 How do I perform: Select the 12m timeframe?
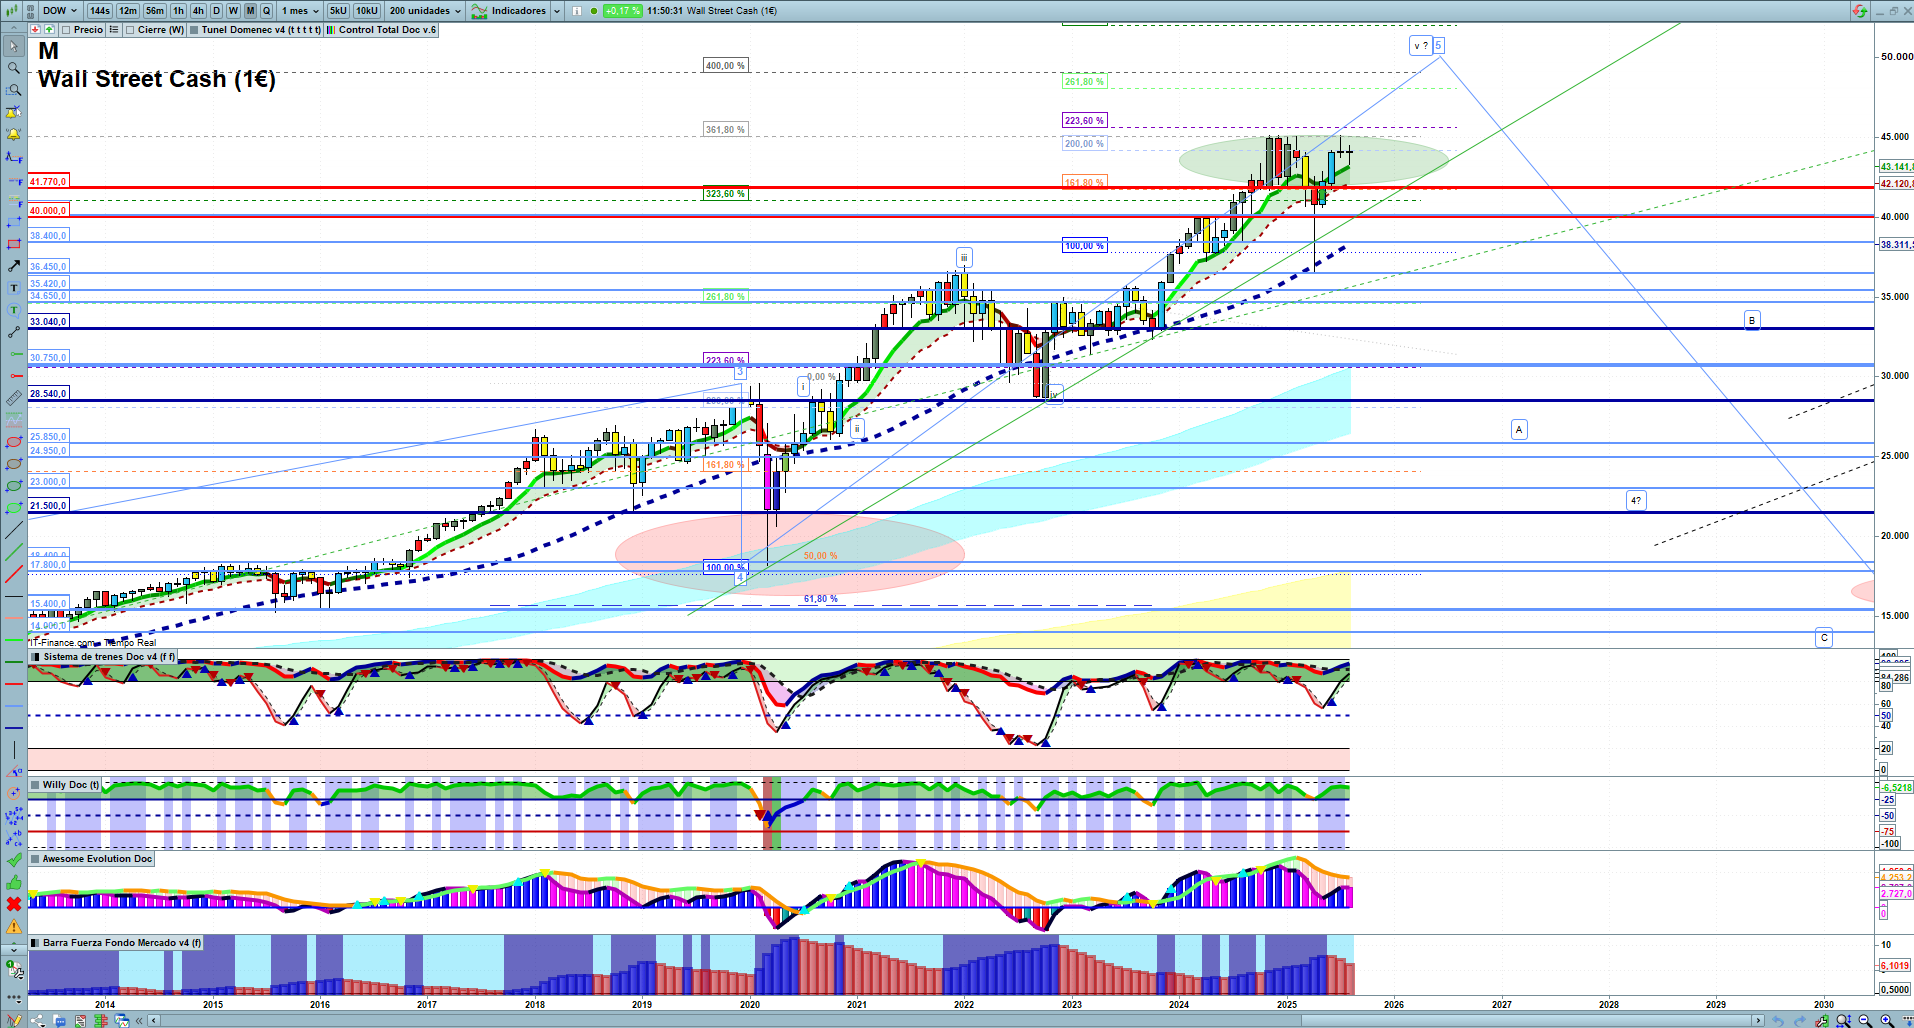128,11
